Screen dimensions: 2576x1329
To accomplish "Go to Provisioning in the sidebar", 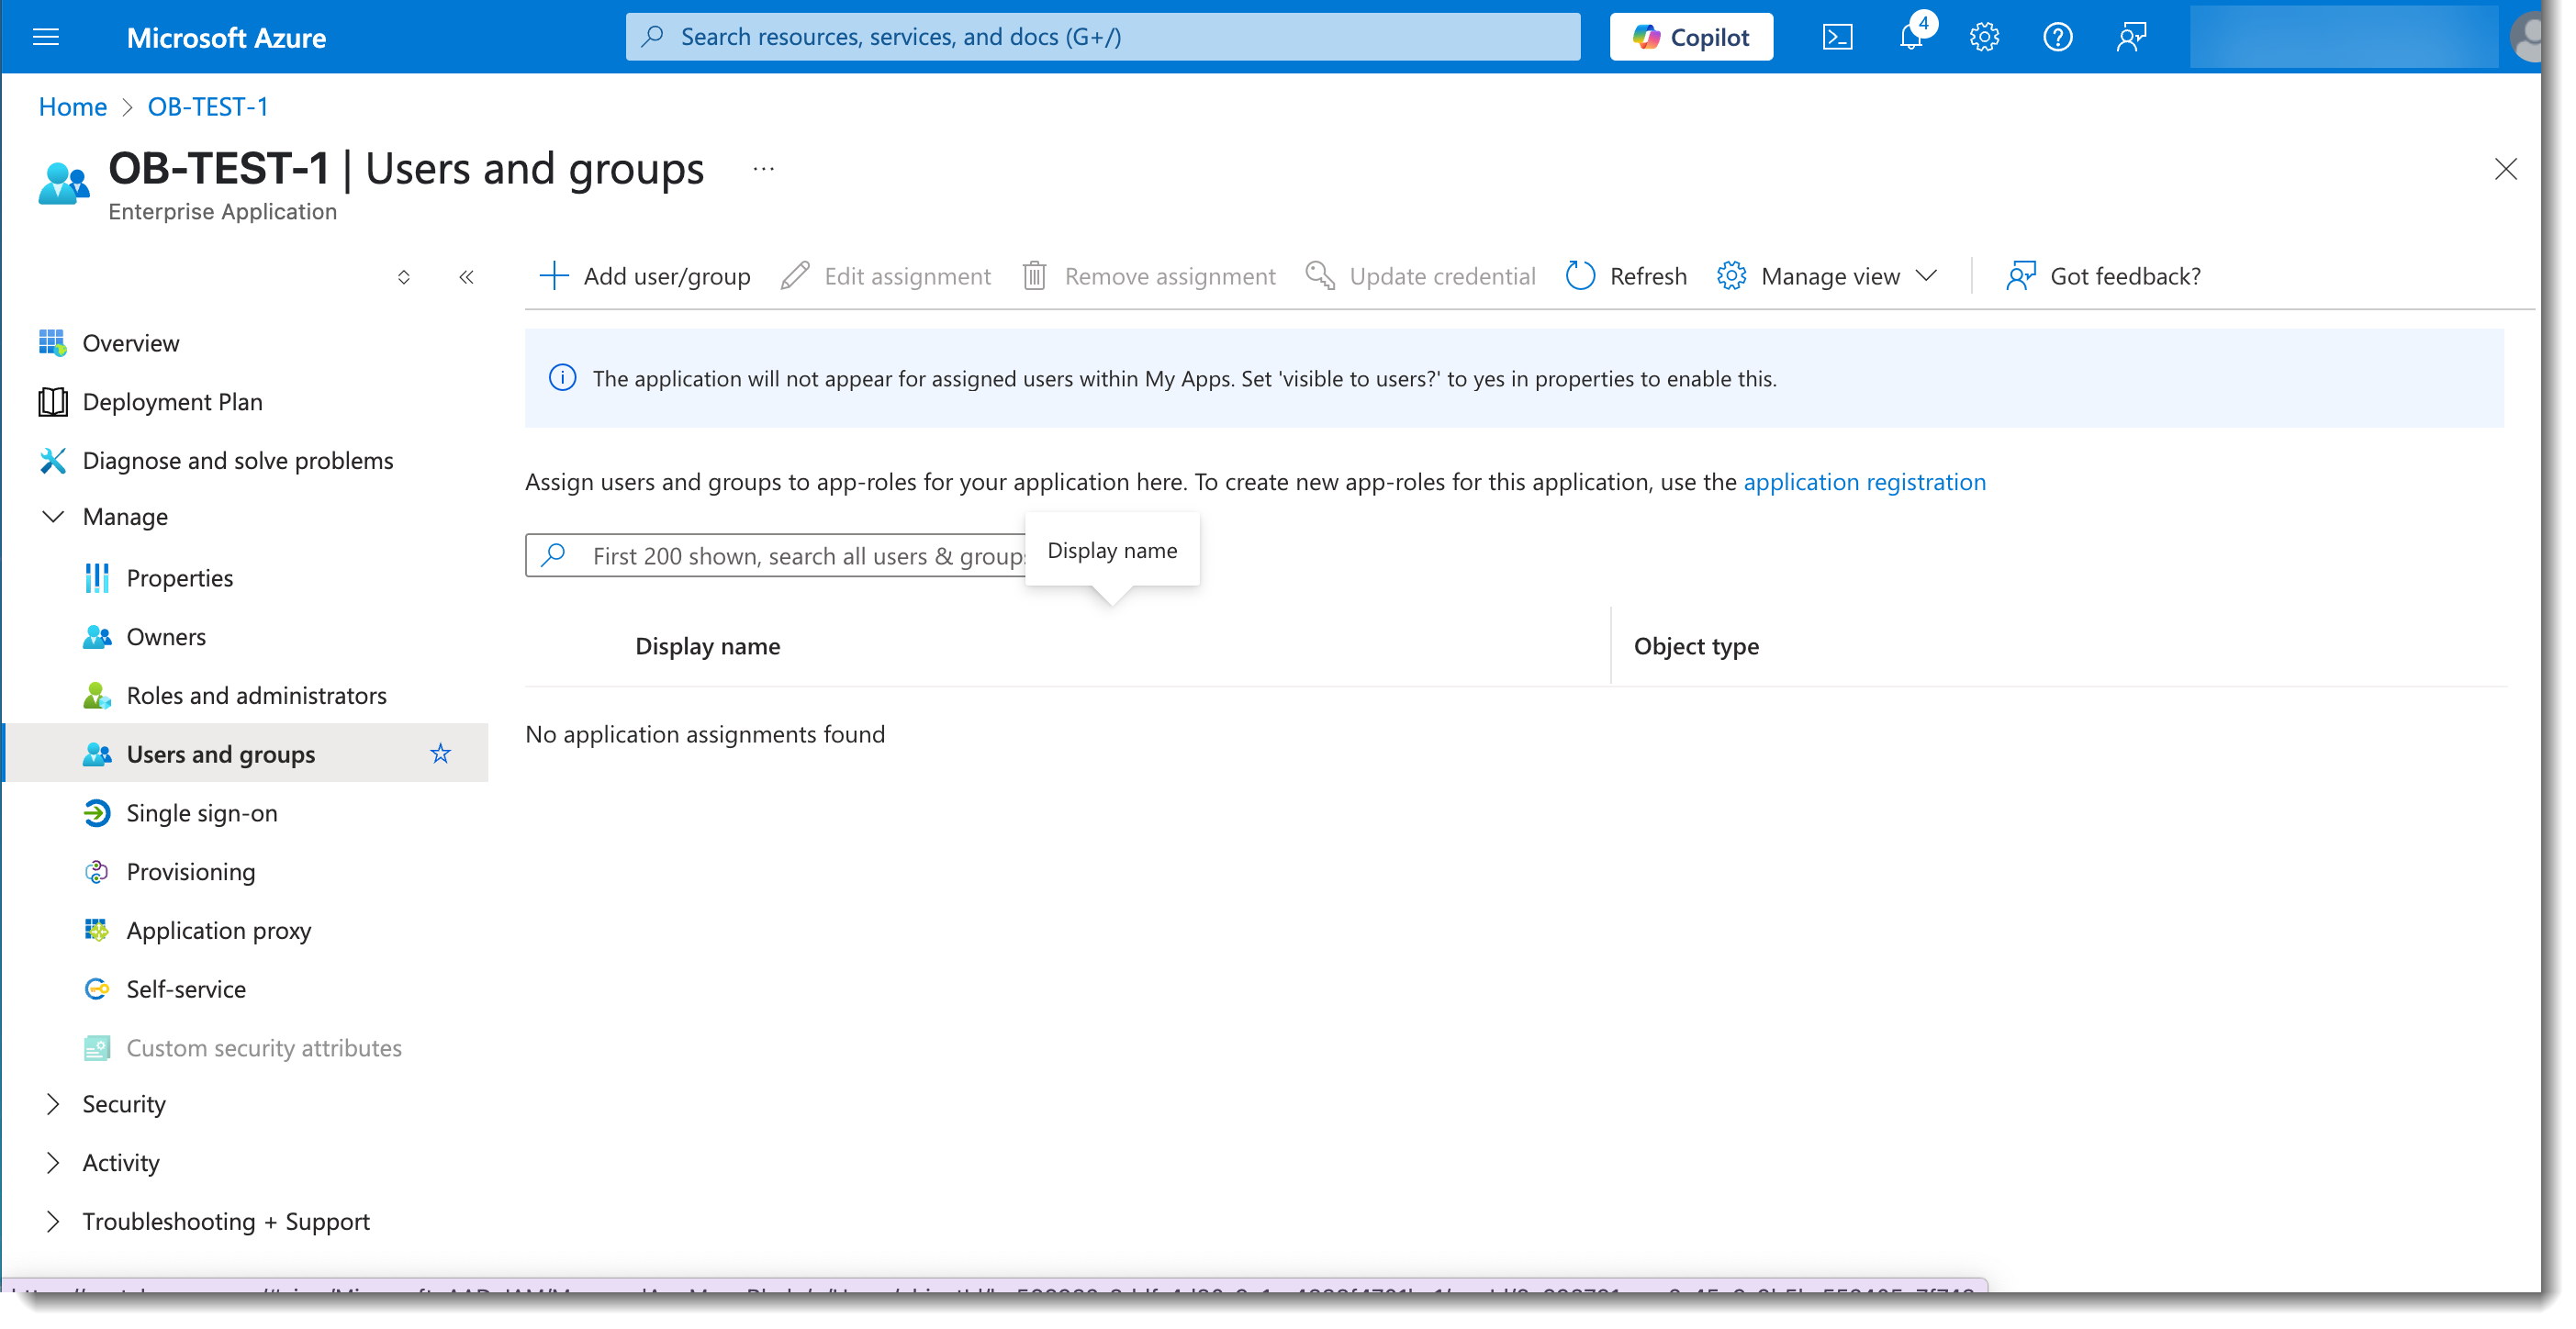I will click(x=191, y=872).
